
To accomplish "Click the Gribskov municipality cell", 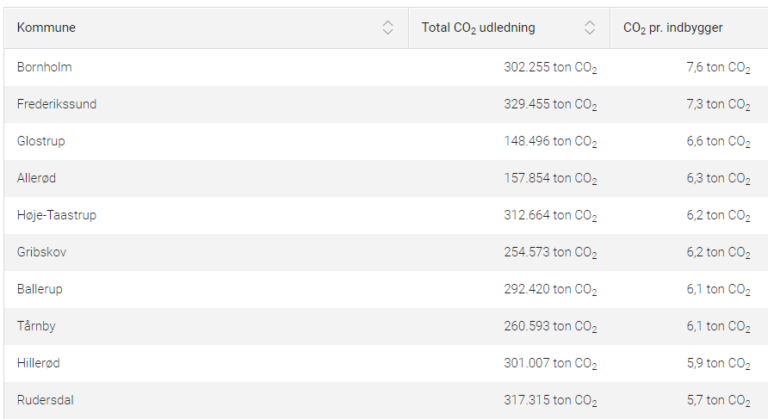I will point(41,252).
